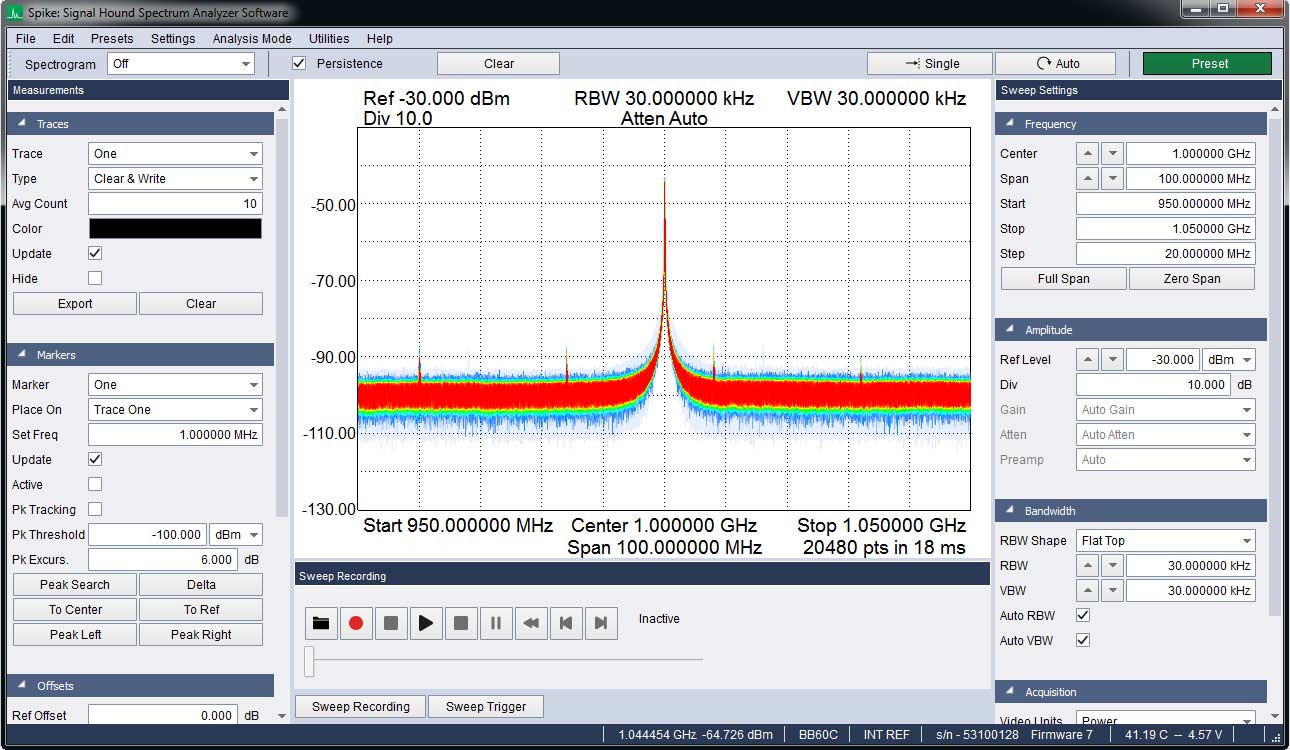Click the Peak Search button

tap(75, 585)
